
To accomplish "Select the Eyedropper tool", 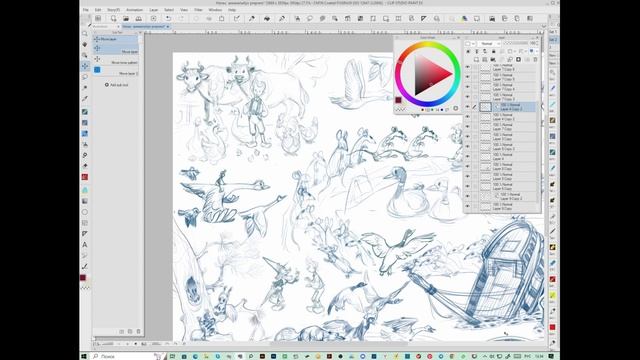I will (x=84, y=98).
